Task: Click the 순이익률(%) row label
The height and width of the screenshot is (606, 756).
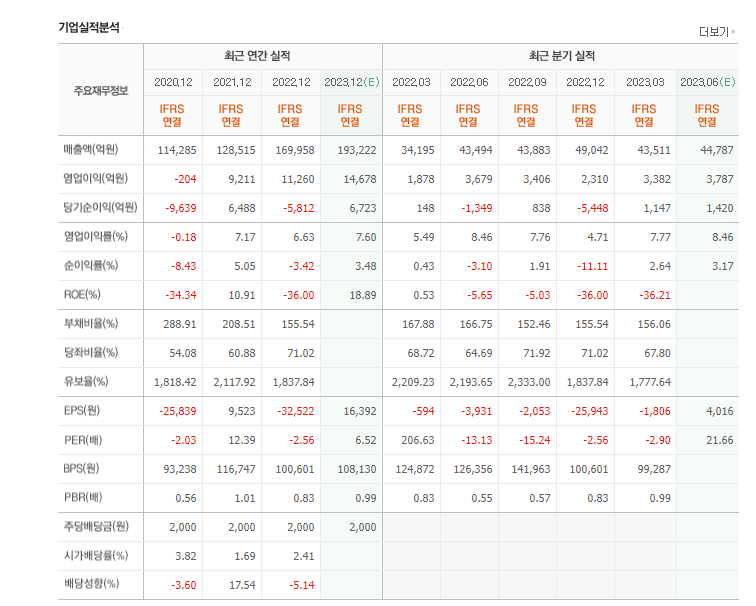Action: coord(91,266)
